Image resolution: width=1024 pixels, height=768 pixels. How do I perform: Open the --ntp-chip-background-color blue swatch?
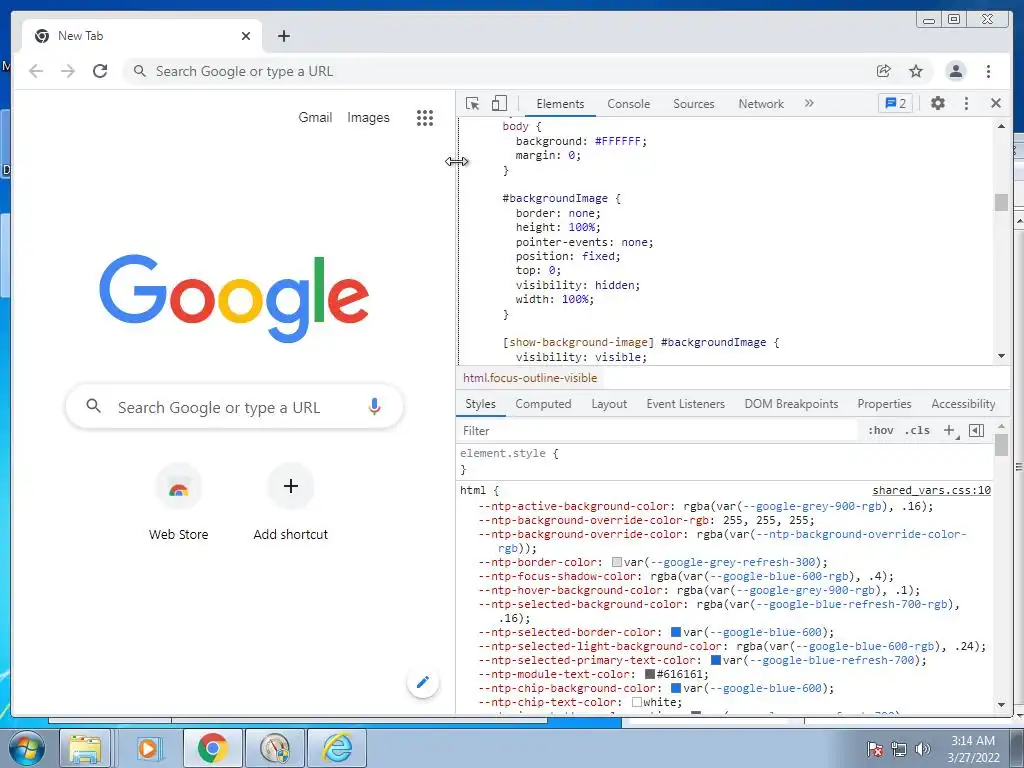[x=676, y=688]
